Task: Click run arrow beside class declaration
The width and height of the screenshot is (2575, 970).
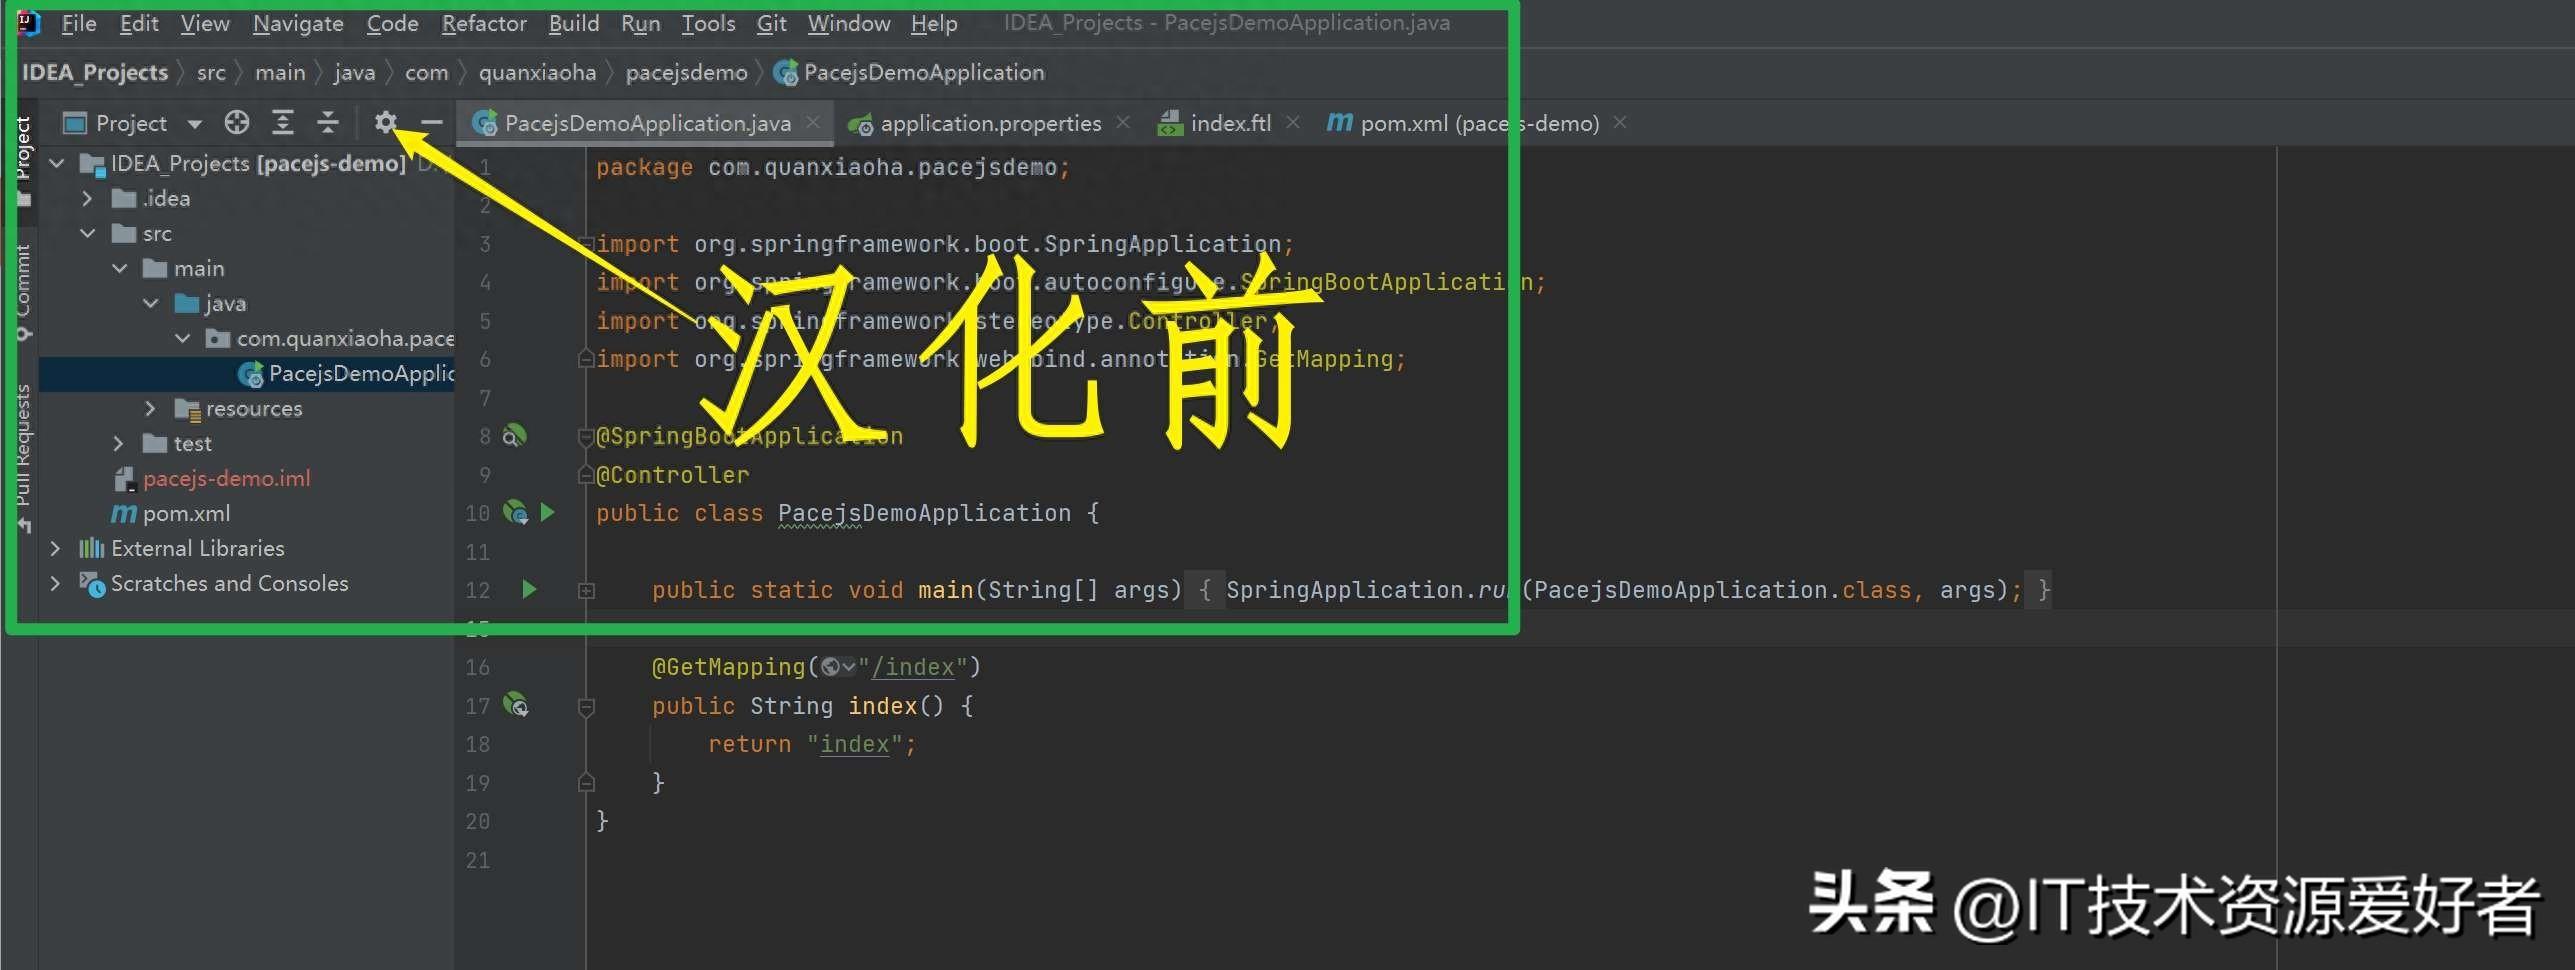Action: pyautogui.click(x=548, y=512)
